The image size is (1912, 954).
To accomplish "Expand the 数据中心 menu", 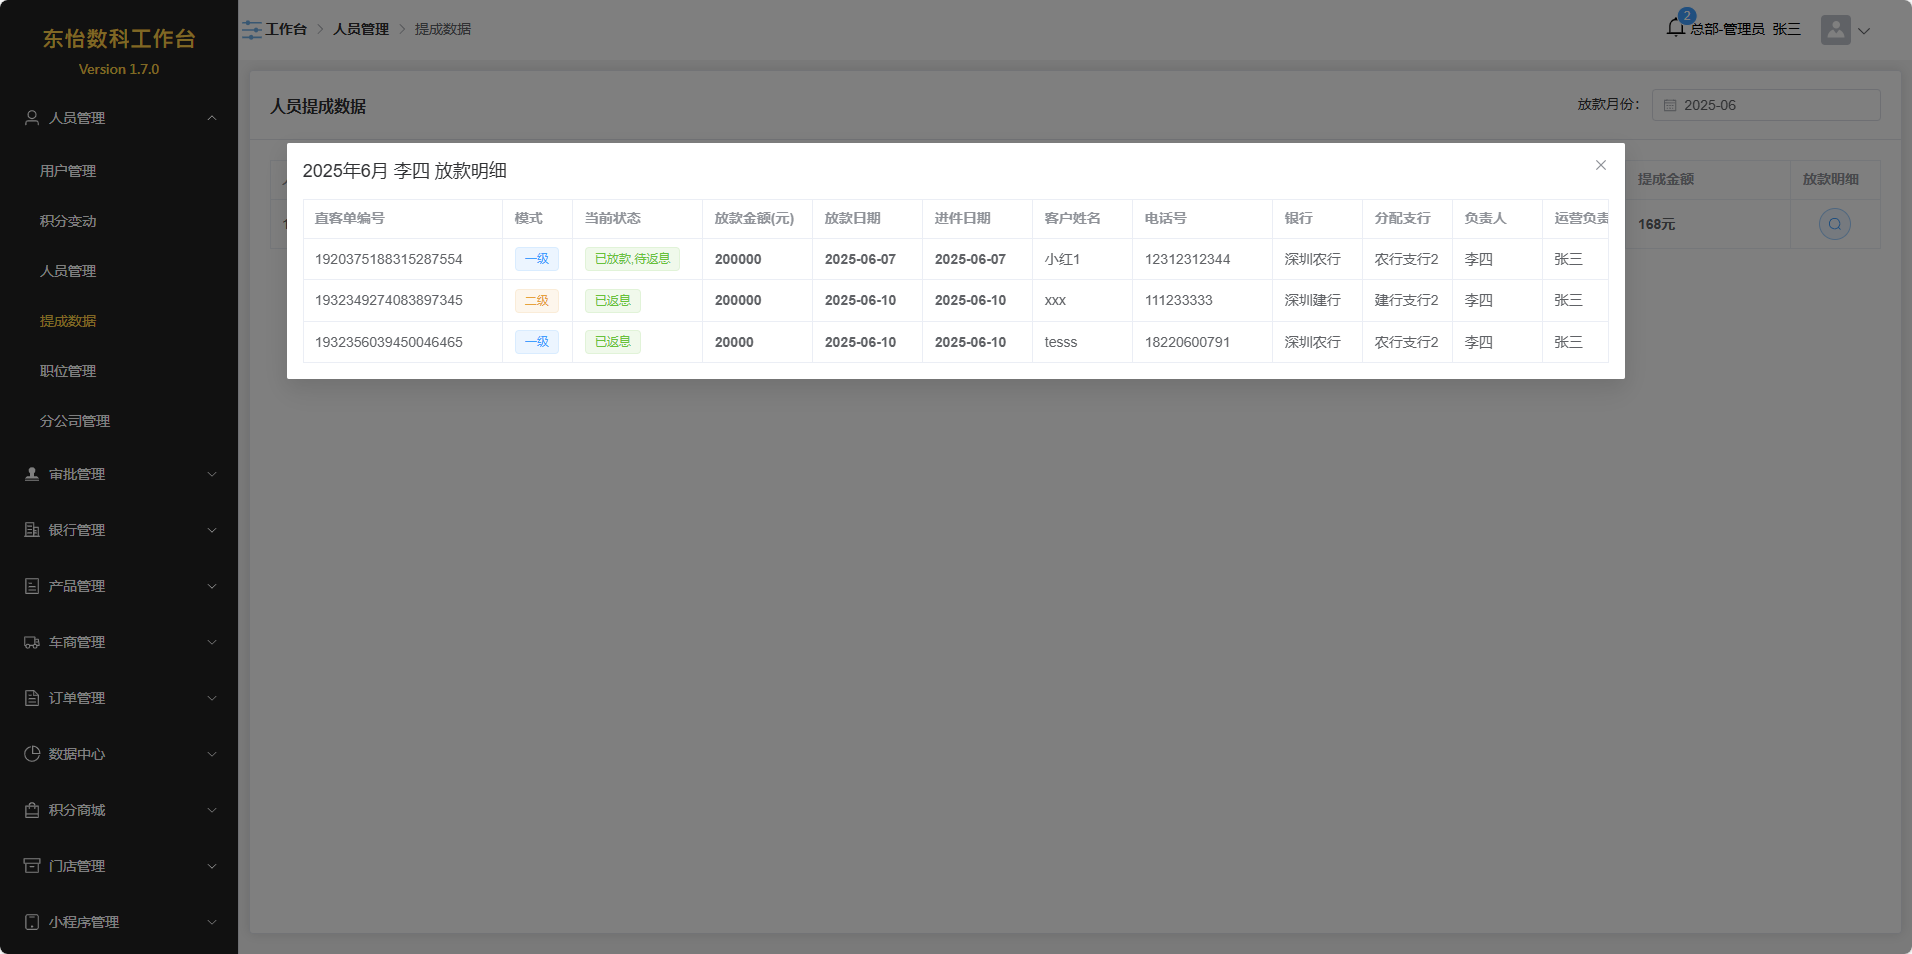I will pos(118,754).
